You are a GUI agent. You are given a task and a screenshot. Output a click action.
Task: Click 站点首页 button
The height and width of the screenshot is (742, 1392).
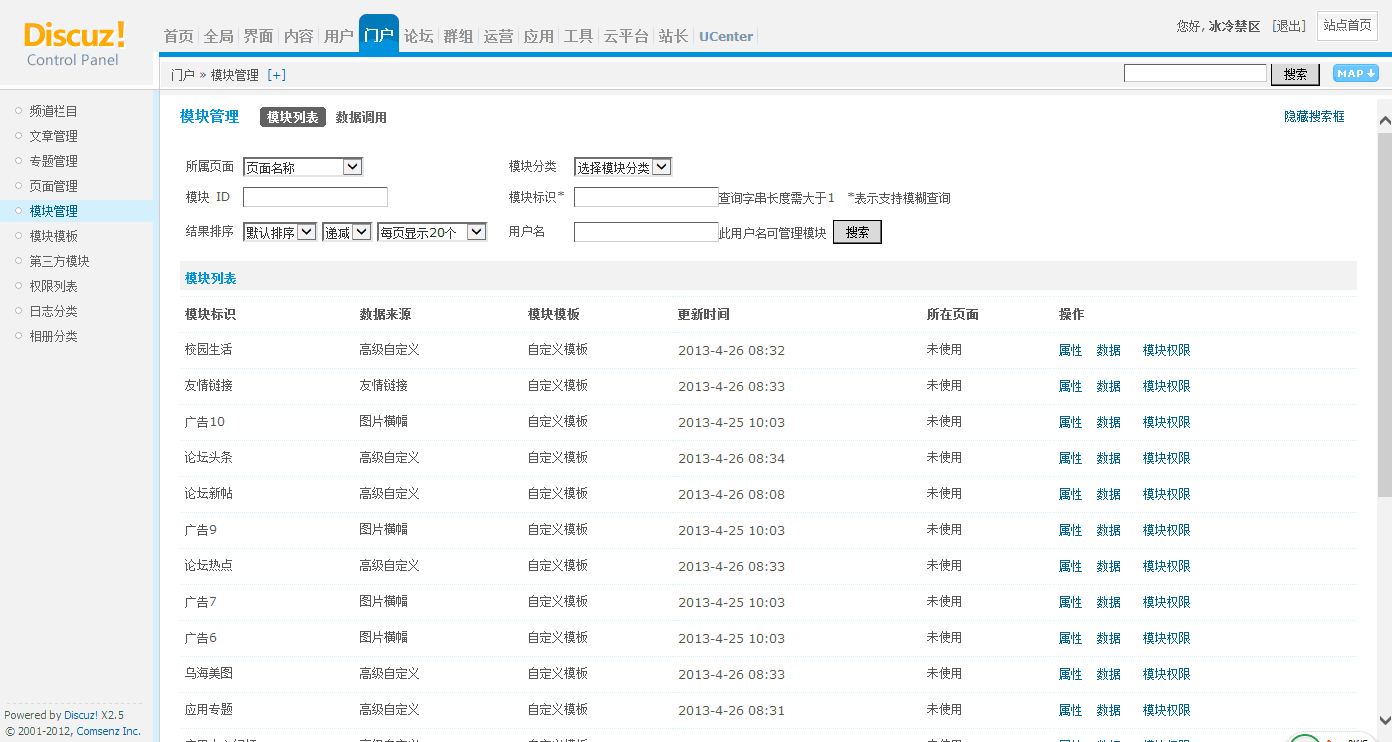pyautogui.click(x=1347, y=26)
